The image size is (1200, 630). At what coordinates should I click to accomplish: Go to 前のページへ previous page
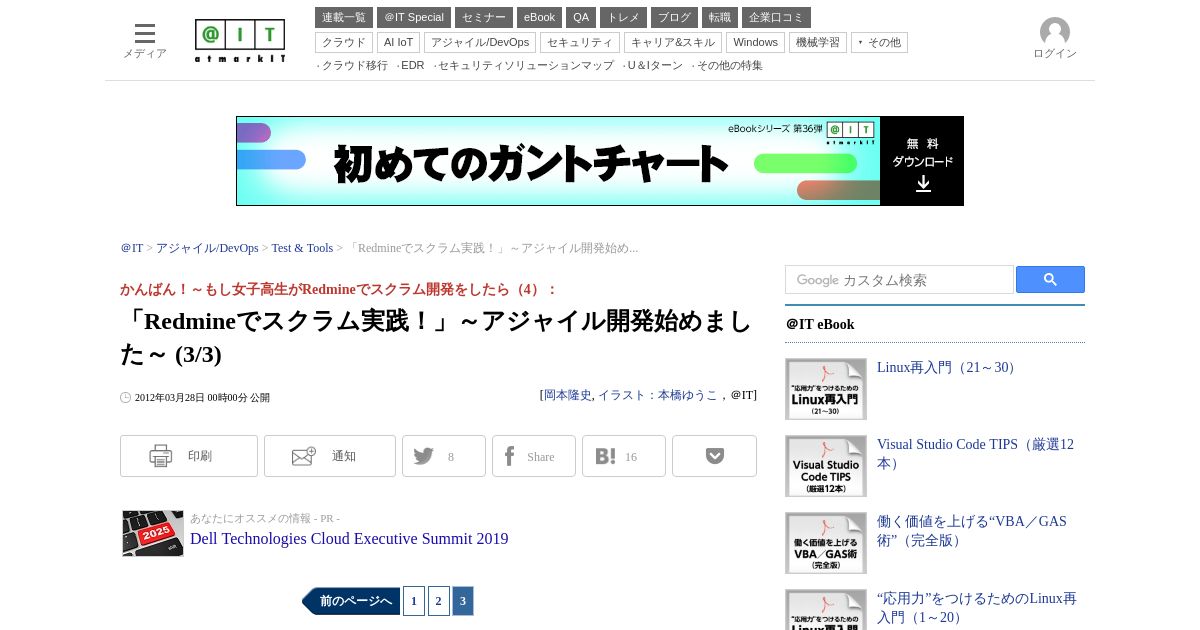tap(351, 601)
